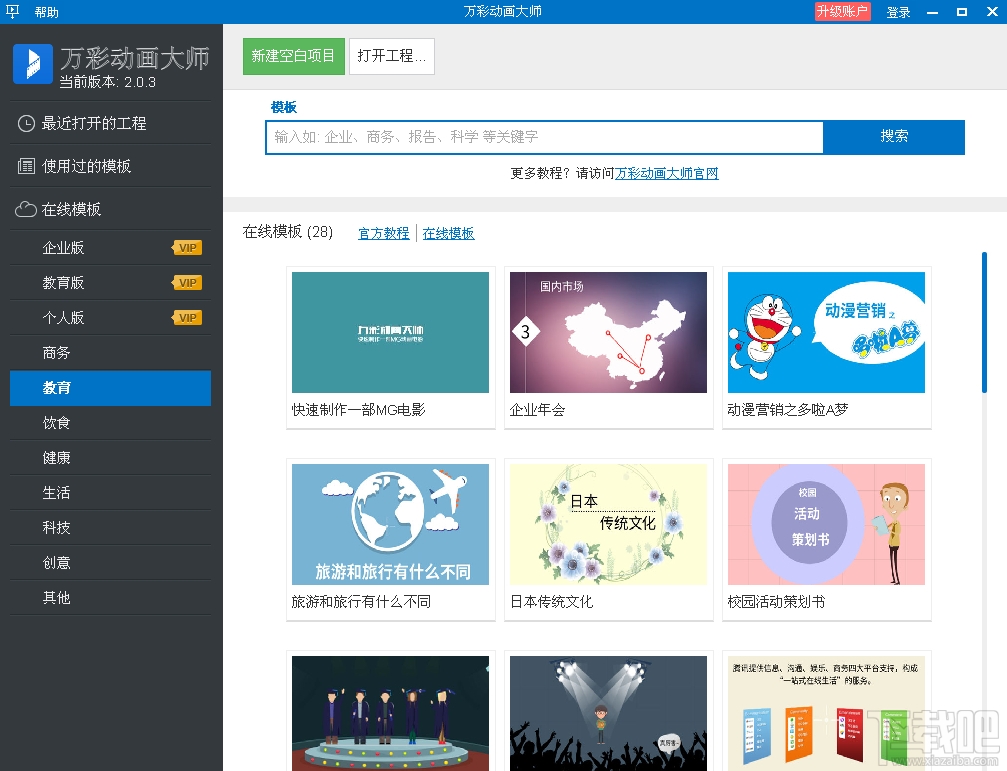Click the 万彩动画大师 logo icon
The image size is (1007, 771).
tap(33, 64)
